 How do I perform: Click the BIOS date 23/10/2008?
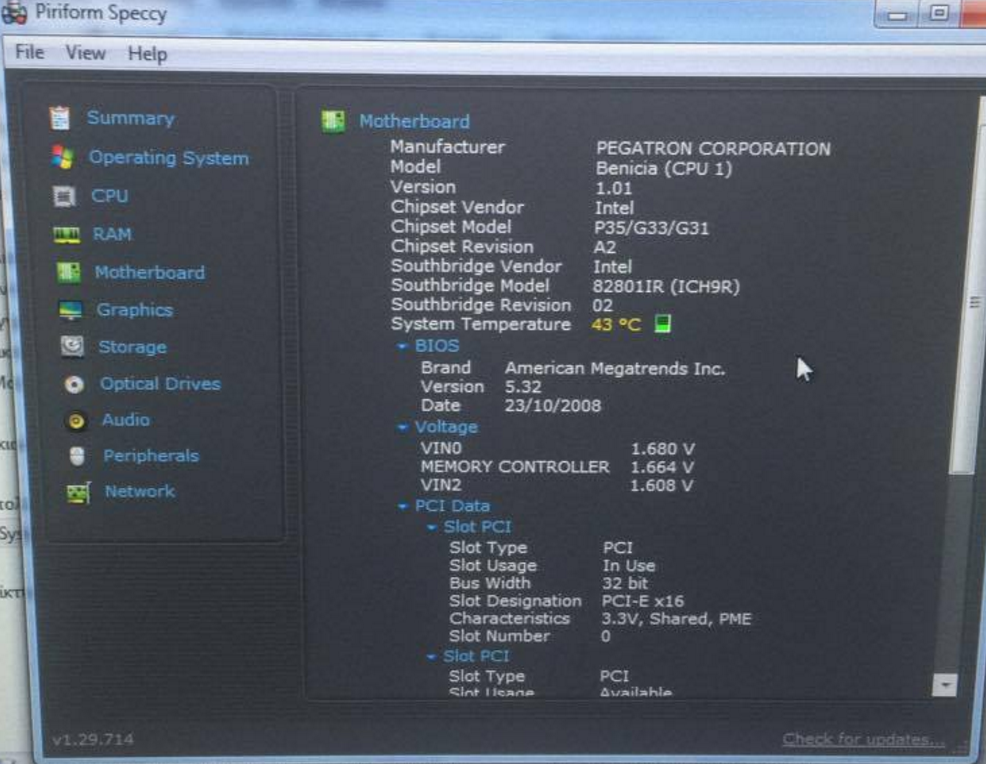(553, 406)
